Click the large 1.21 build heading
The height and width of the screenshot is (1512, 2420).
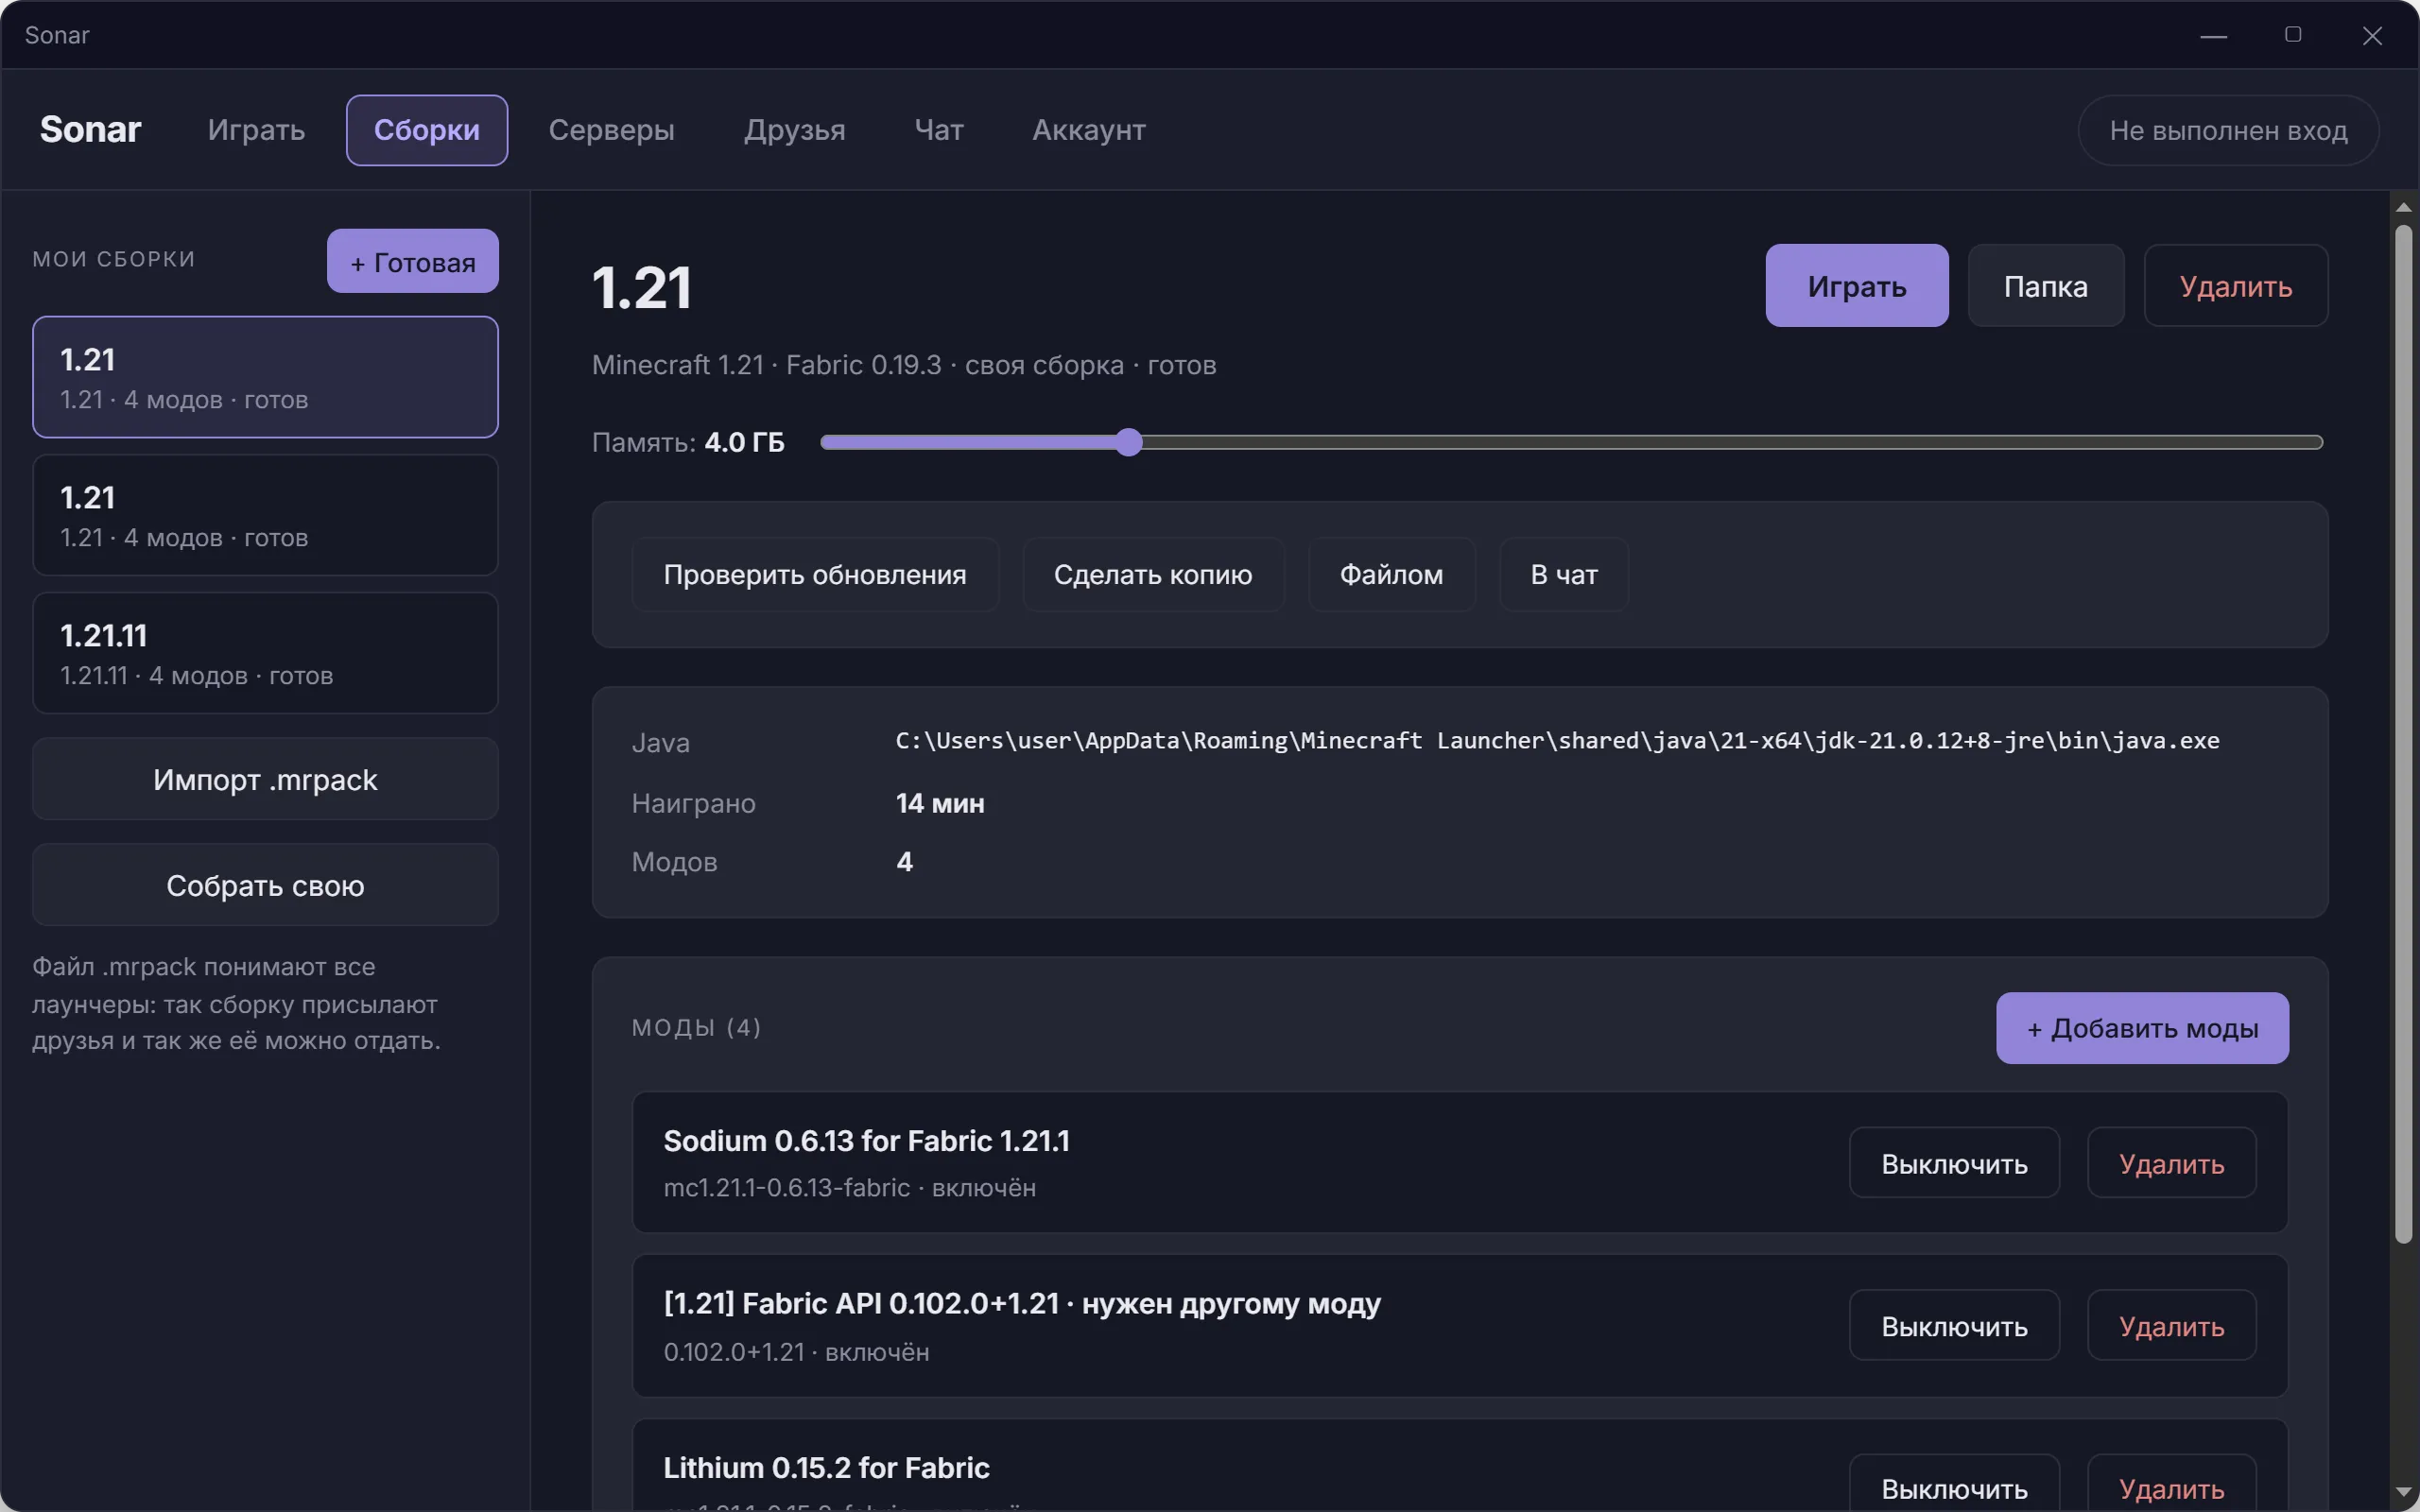click(x=641, y=288)
